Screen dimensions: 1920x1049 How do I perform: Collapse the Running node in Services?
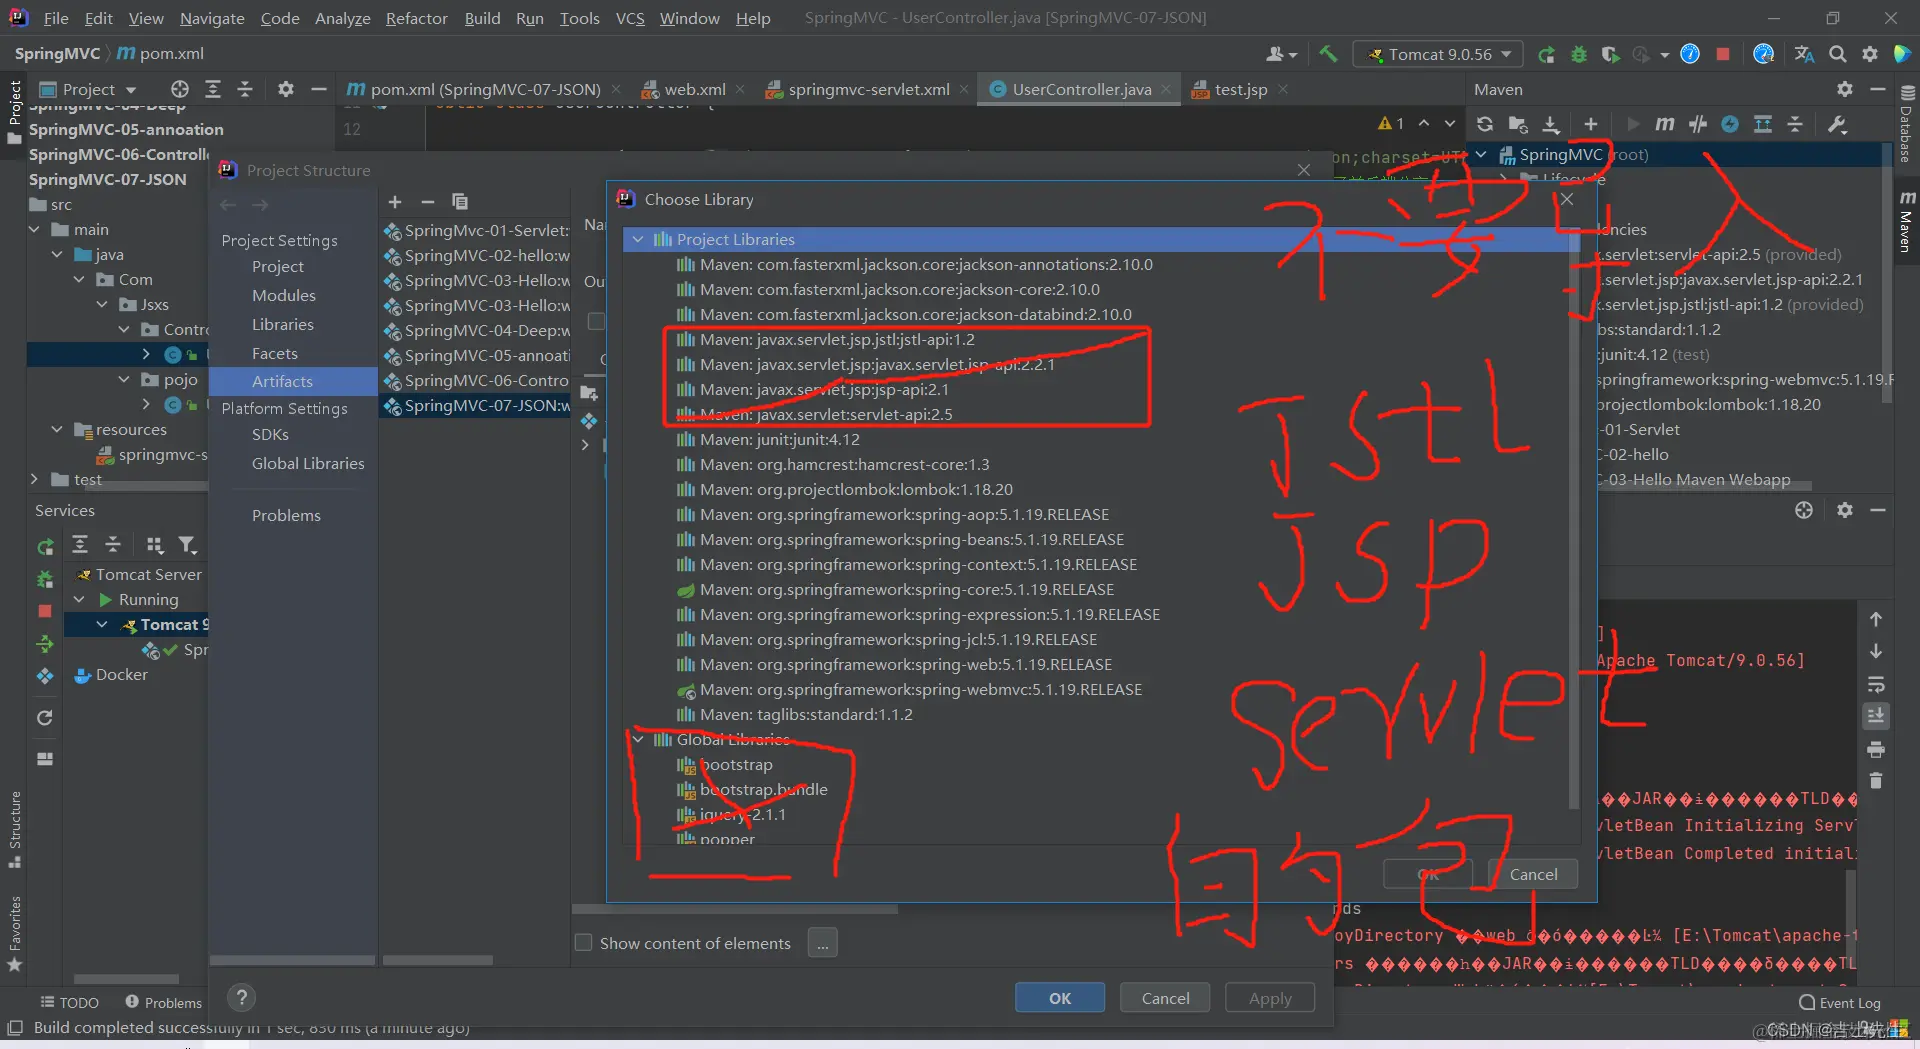tap(79, 599)
